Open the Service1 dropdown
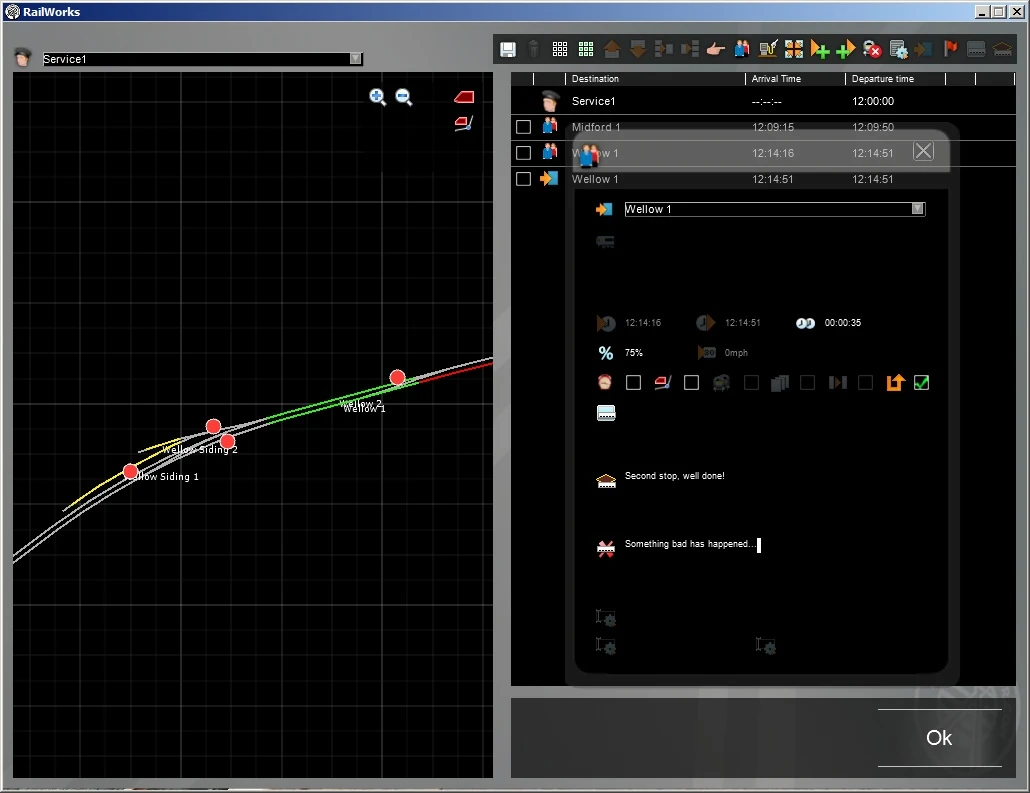Screen dimensions: 1030x793 point(355,58)
